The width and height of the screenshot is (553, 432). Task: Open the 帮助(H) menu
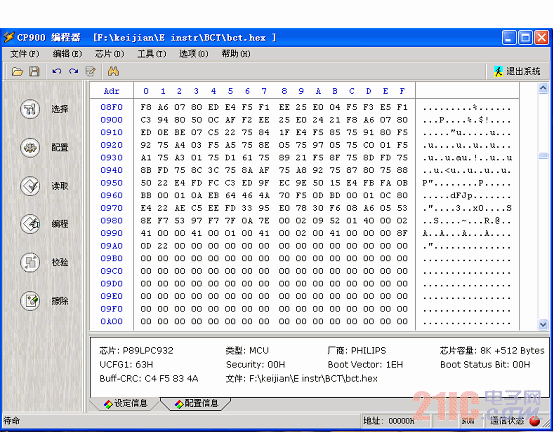click(236, 54)
